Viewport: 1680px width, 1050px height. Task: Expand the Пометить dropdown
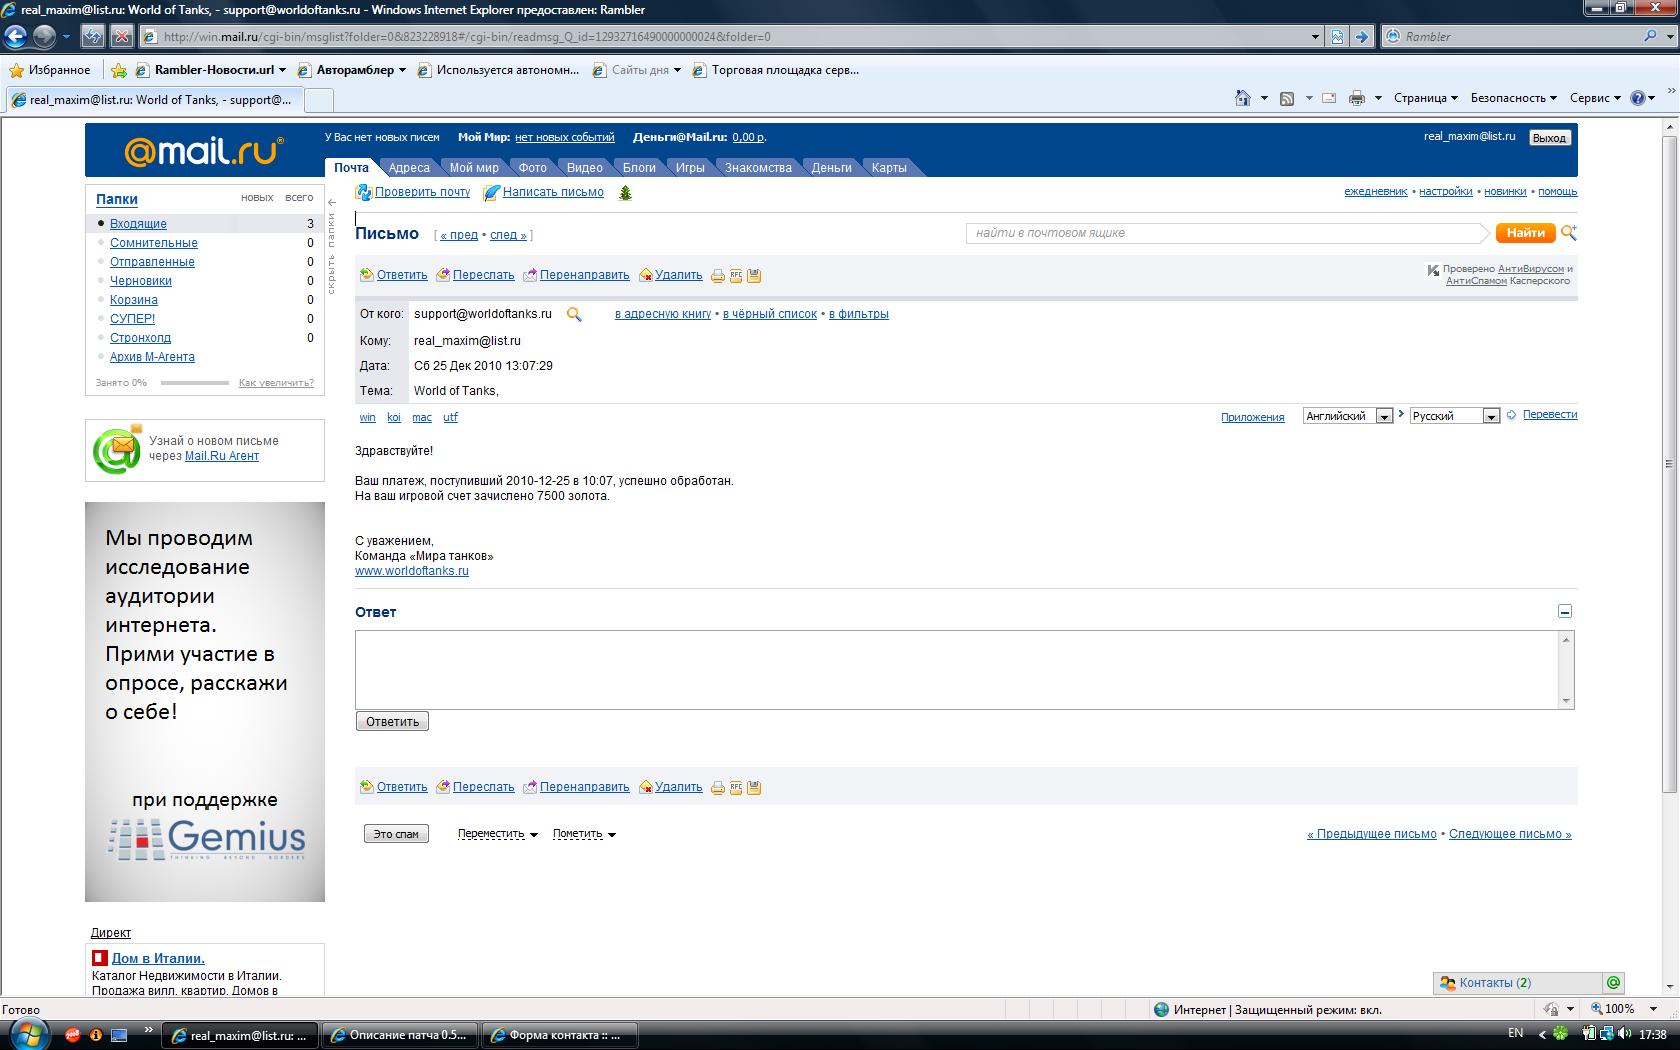point(584,834)
